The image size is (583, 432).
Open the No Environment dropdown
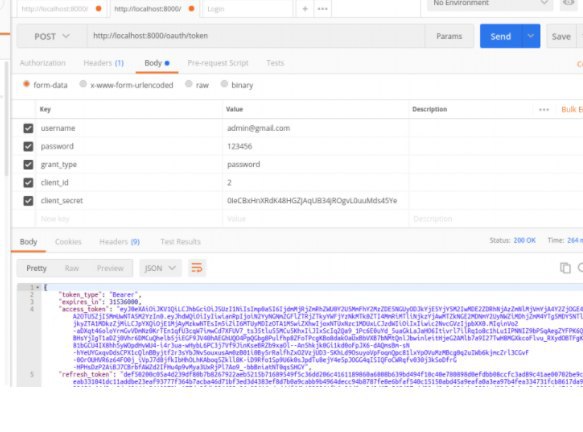pyautogui.click(x=490, y=3)
